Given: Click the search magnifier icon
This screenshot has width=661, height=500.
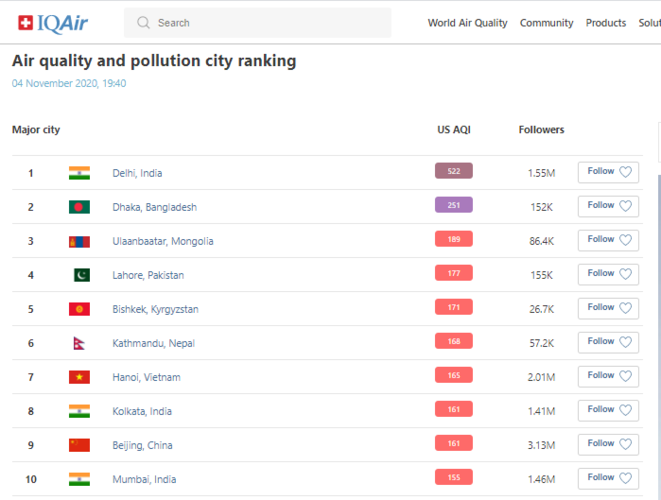Looking at the screenshot, I should click(144, 23).
